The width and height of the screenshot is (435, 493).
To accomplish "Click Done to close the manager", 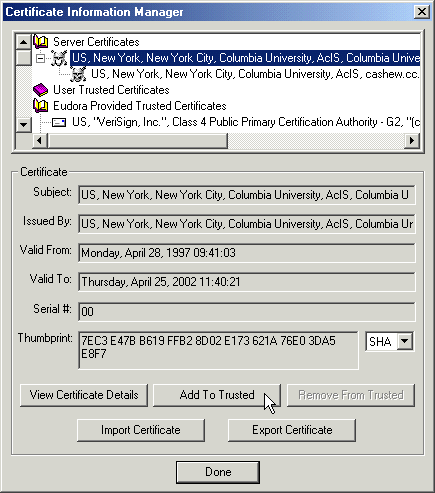I will click(218, 472).
